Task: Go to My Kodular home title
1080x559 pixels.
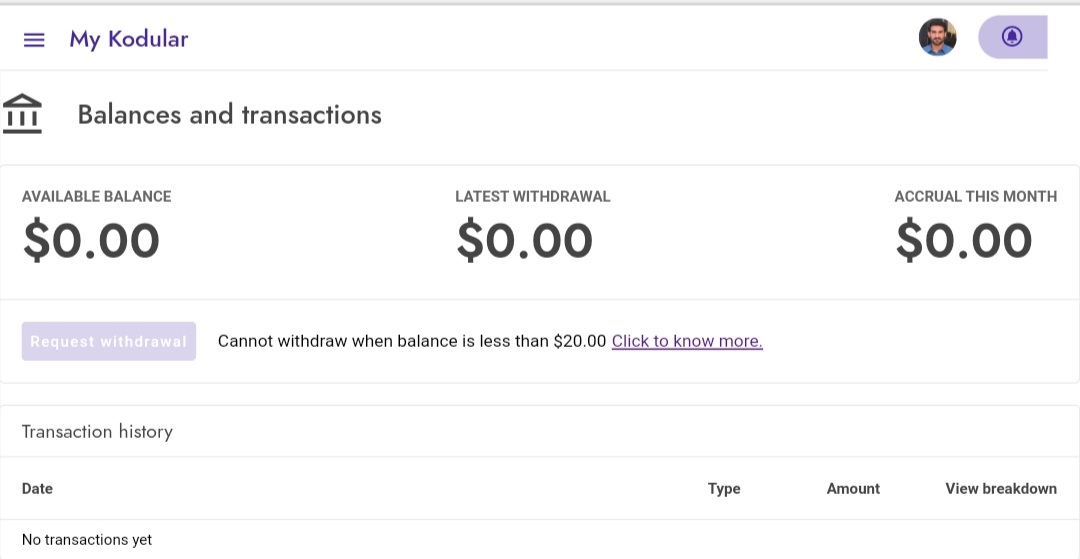Action: [x=128, y=40]
